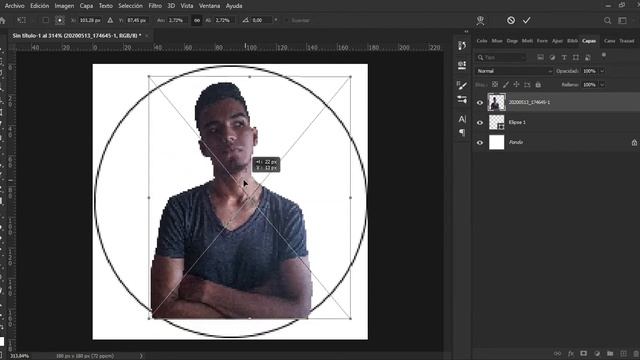640x360 pixels.
Task: Open the interpolation dropdown arrow
Action: pos(276,20)
